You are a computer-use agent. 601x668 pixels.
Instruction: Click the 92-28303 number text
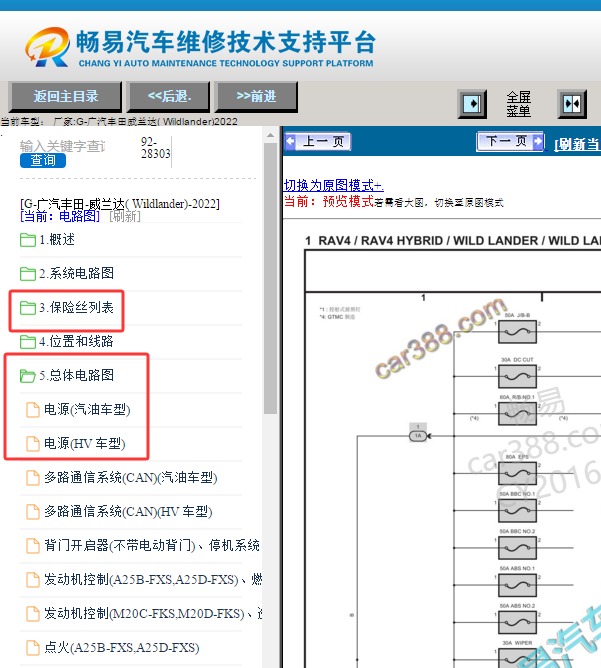tap(155, 147)
